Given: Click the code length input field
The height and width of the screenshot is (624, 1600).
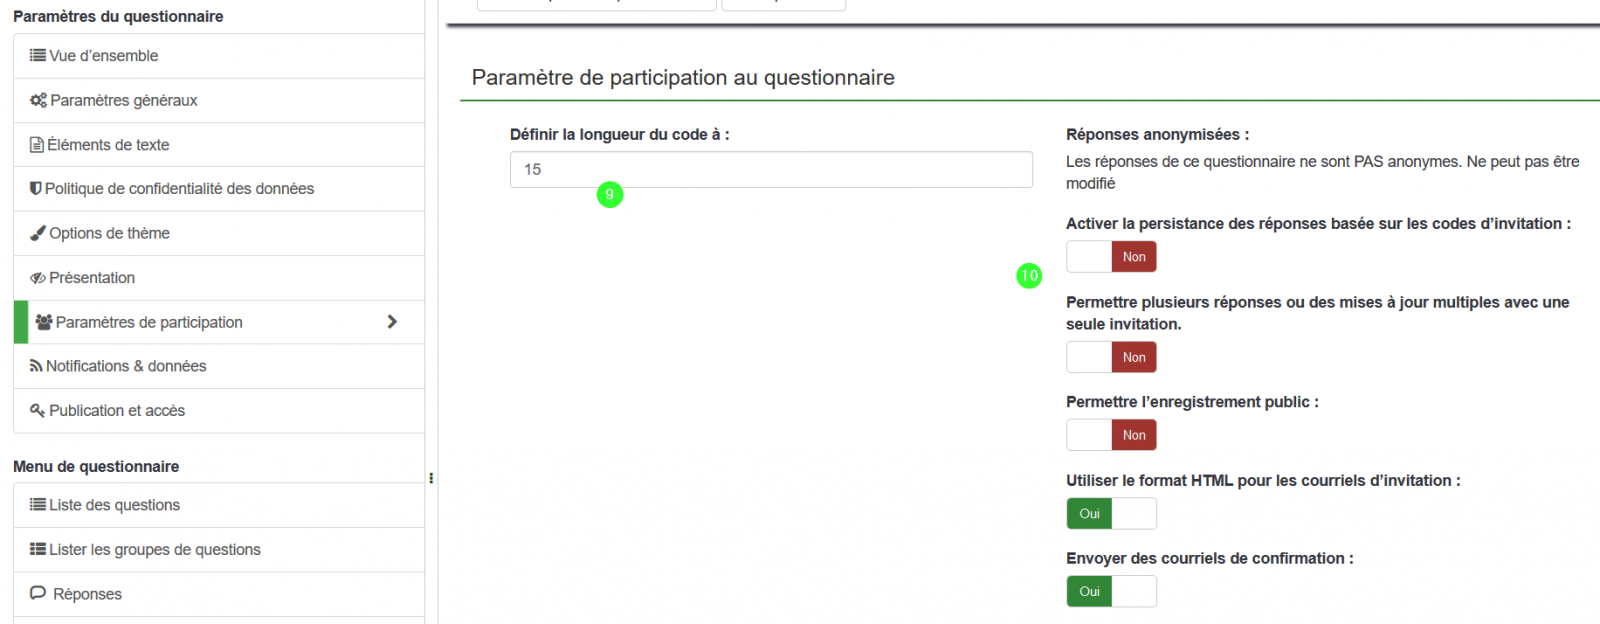Looking at the screenshot, I should tap(771, 170).
